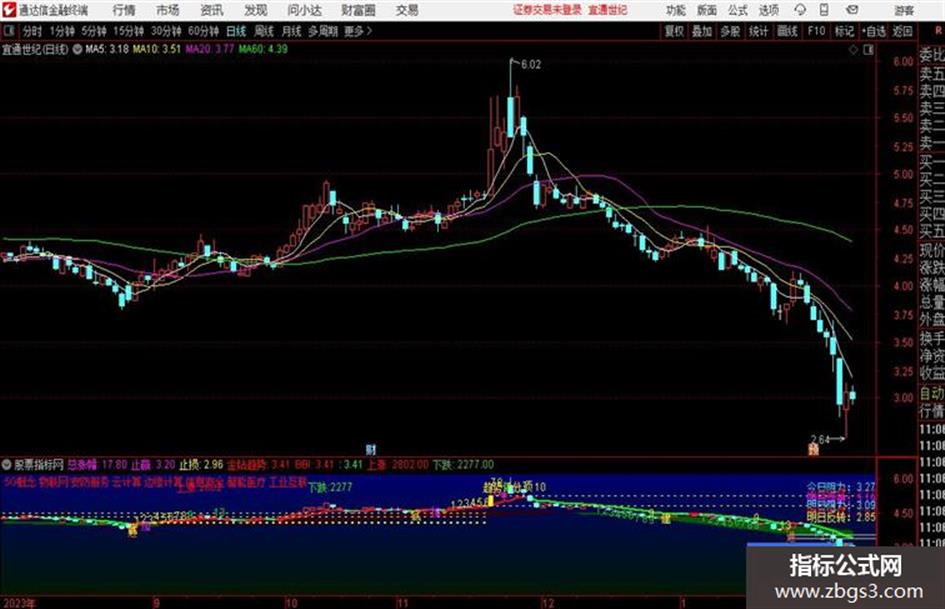The image size is (945, 609).
Task: Click the 下跌: 2277.00 indicator value
Action: [x=463, y=465]
